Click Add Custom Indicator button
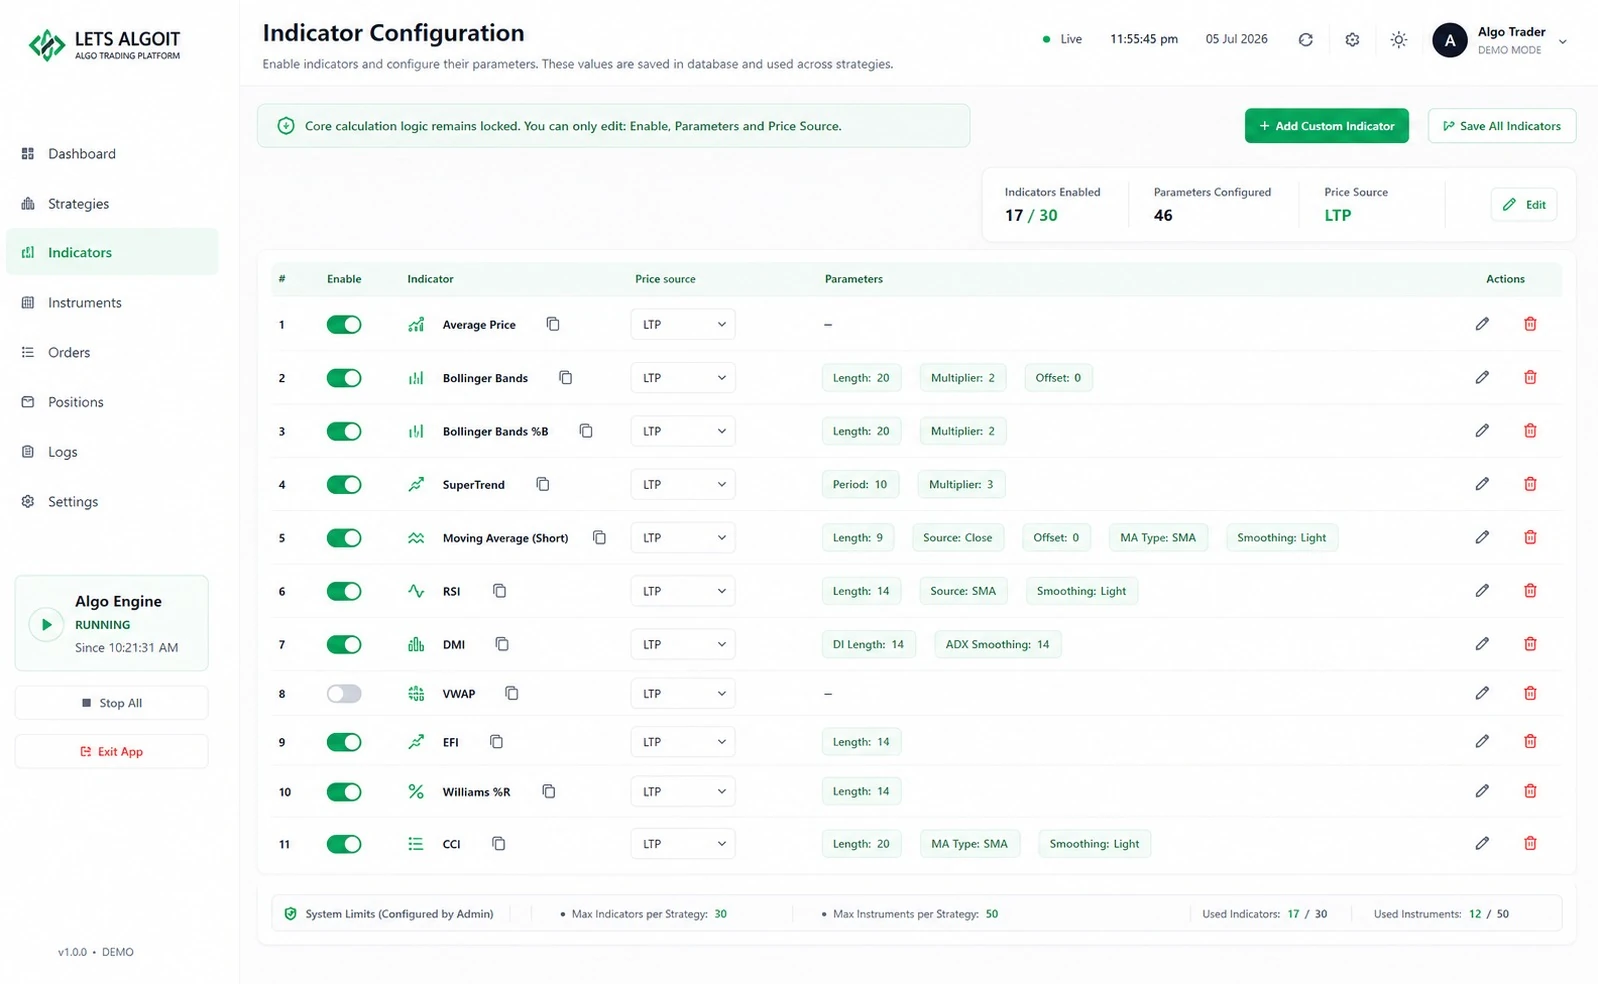The height and width of the screenshot is (984, 1598). tap(1326, 126)
